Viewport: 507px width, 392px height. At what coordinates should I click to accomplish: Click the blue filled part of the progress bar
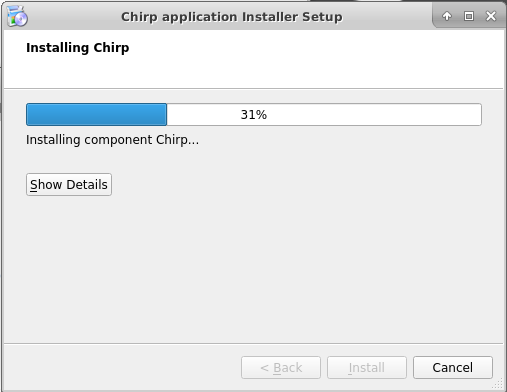point(96,114)
